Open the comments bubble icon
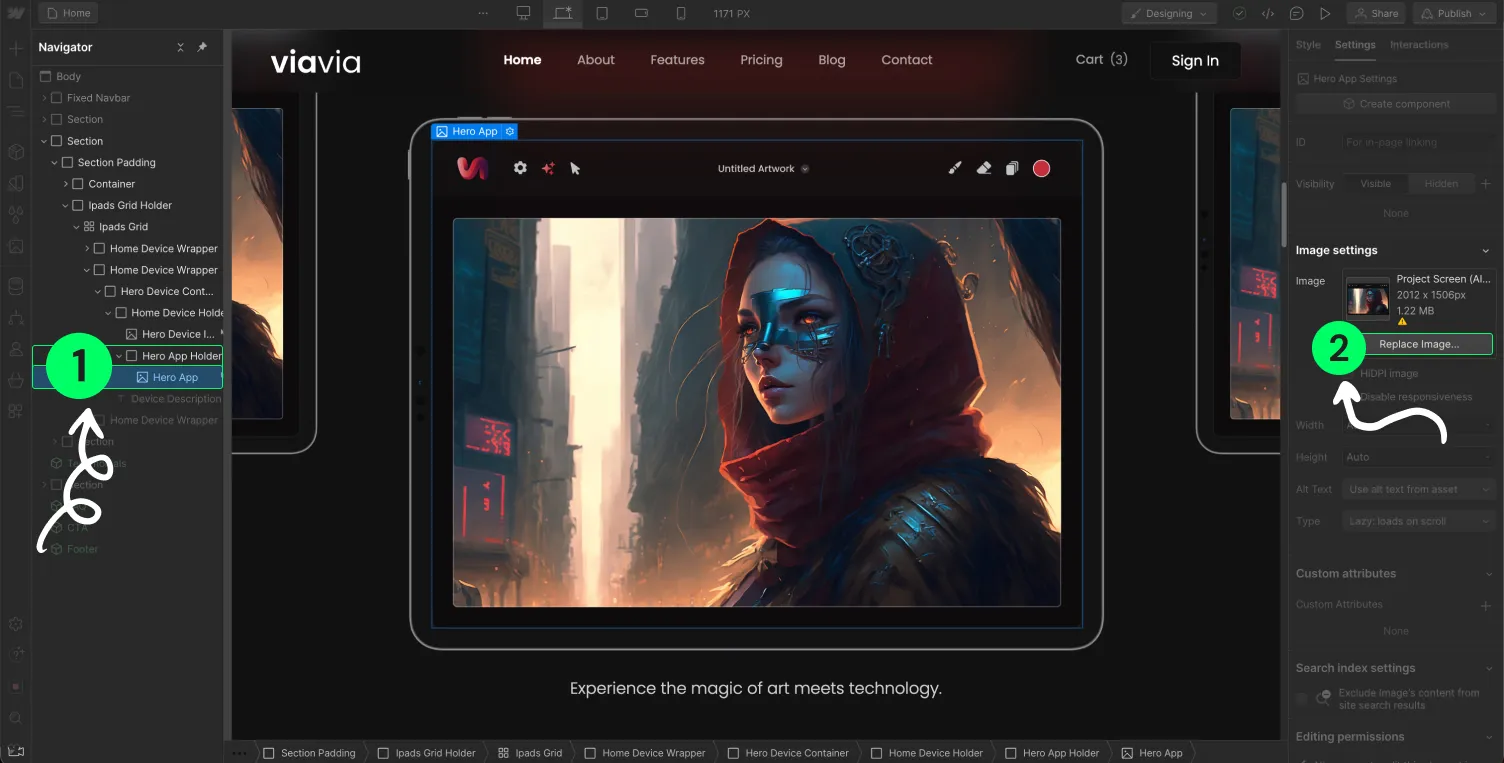Screen dimensions: 1504x763 (1297, 13)
